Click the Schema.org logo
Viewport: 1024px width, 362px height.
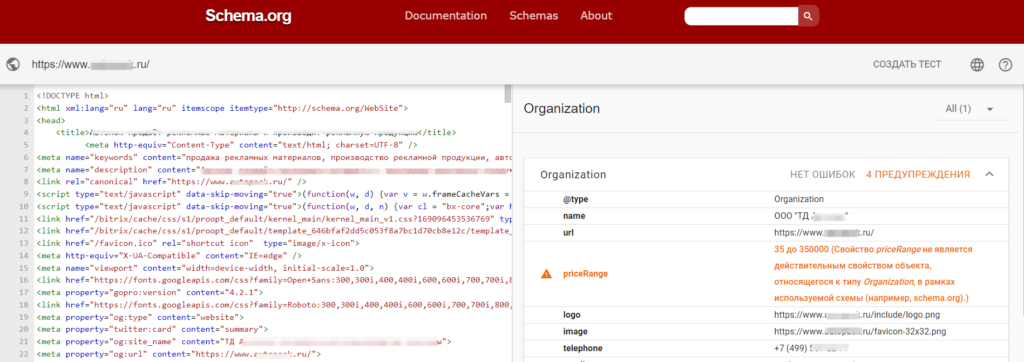(248, 16)
